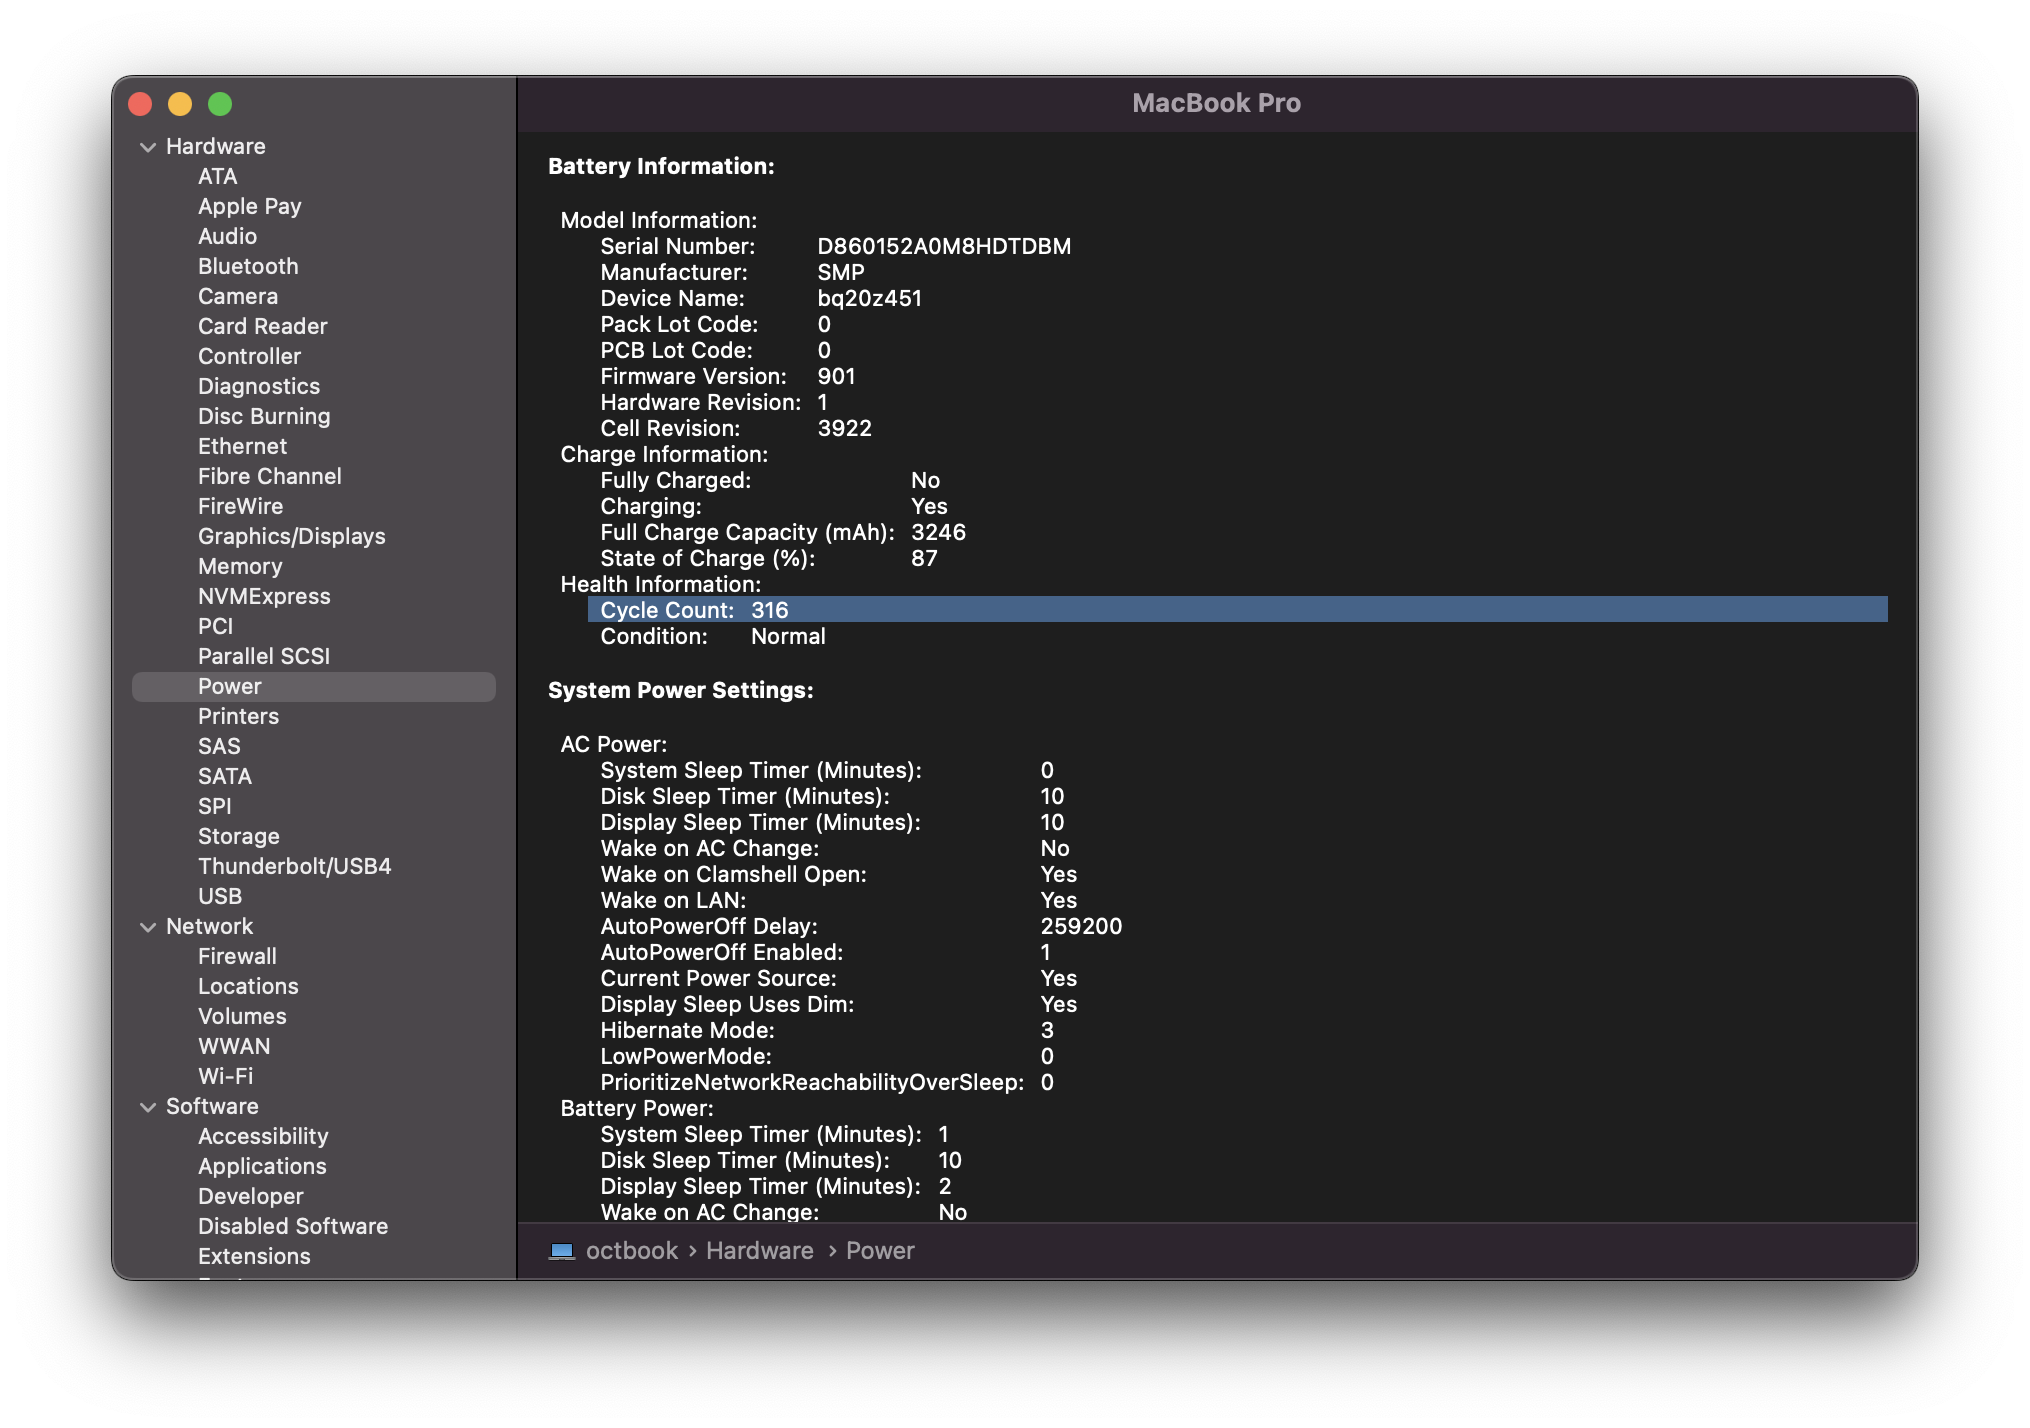Click Power in the bottom path bar

coord(880,1251)
